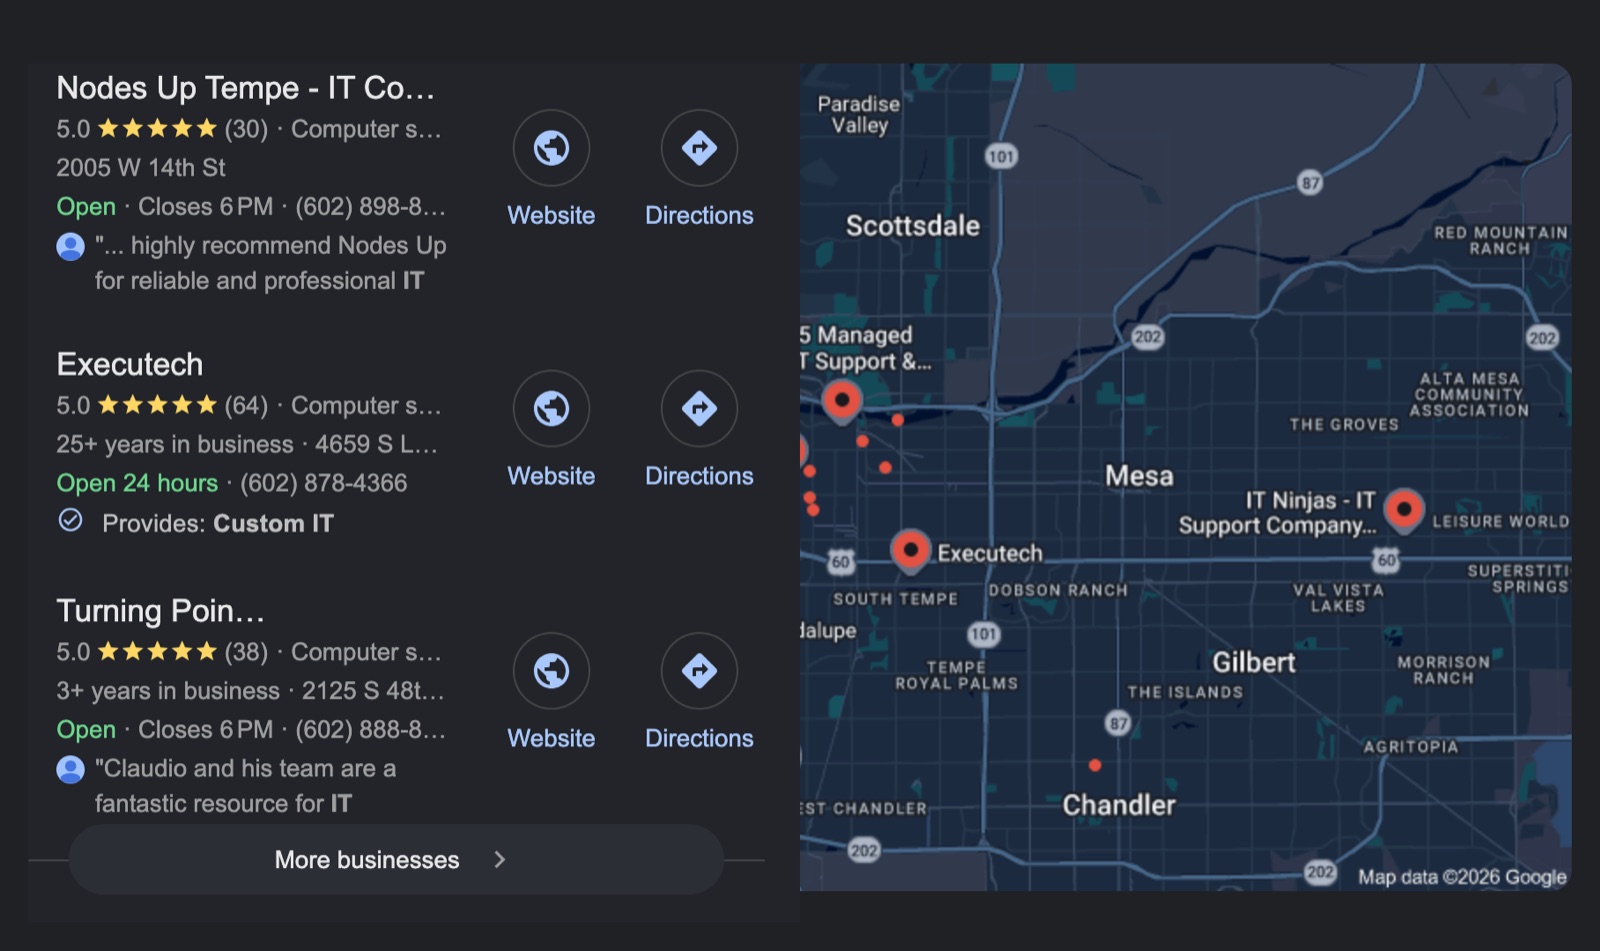
Task: Open the Nodes Up Tempe listing title
Action: [246, 88]
